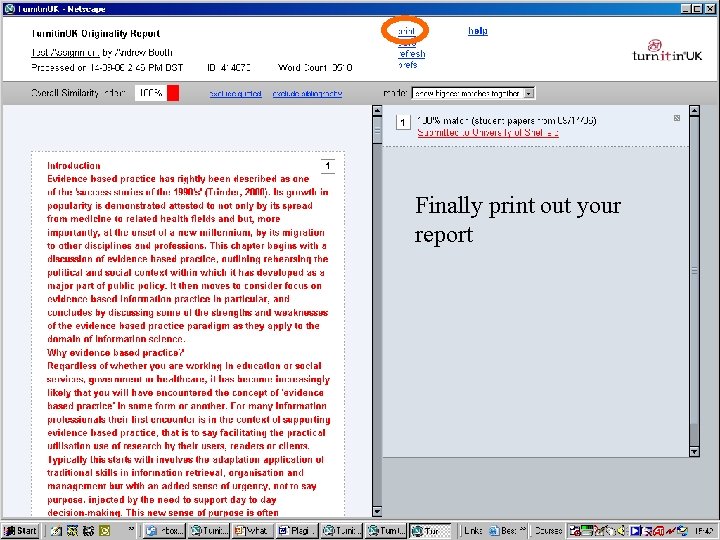This screenshot has width=720, height=540.
Task: Click the system clock in the tray
Action: (x=704, y=531)
